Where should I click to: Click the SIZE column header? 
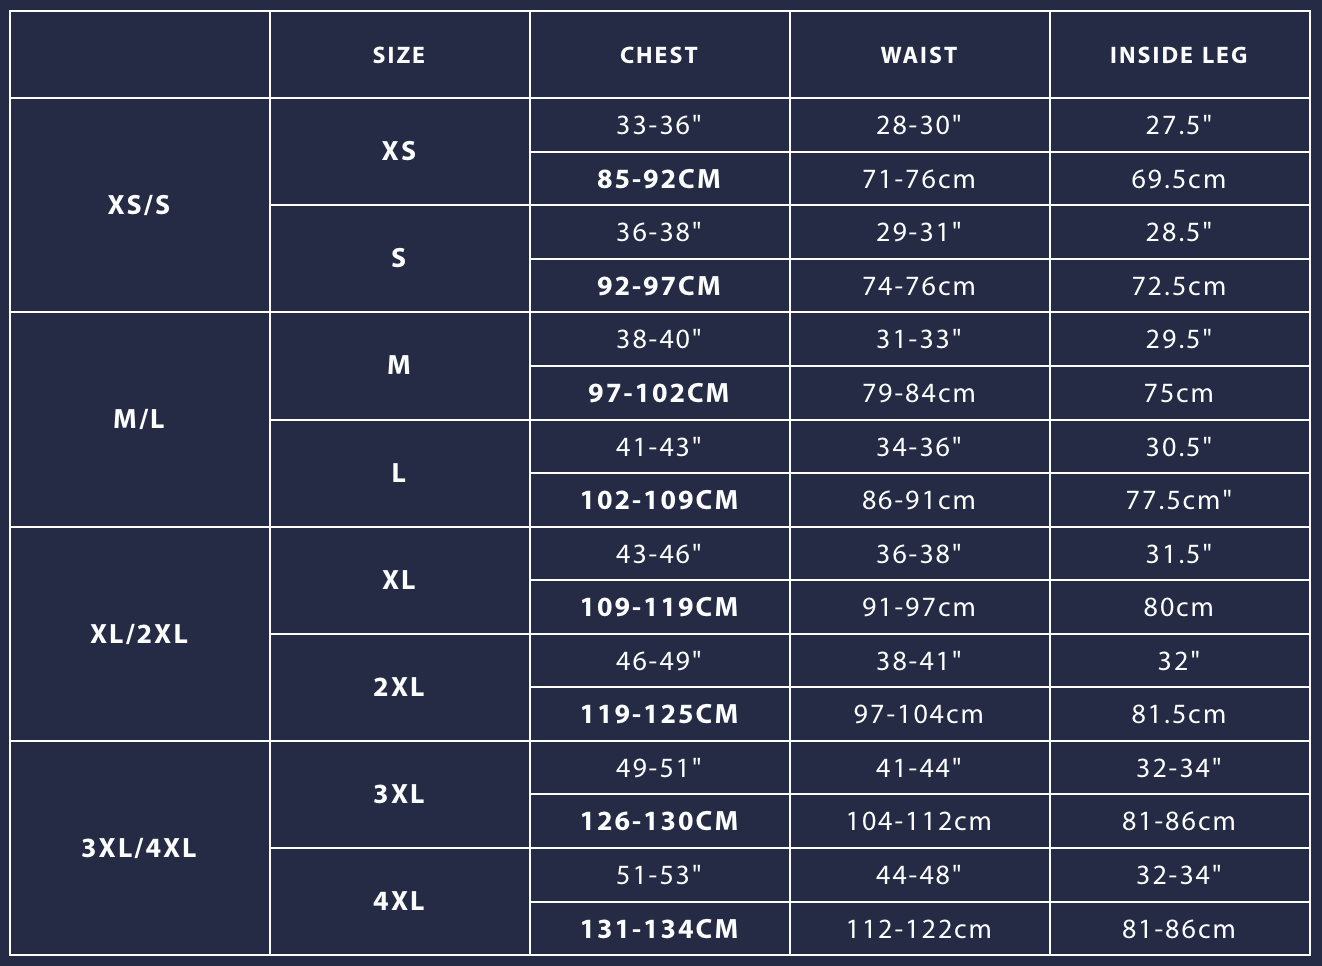[399, 55]
